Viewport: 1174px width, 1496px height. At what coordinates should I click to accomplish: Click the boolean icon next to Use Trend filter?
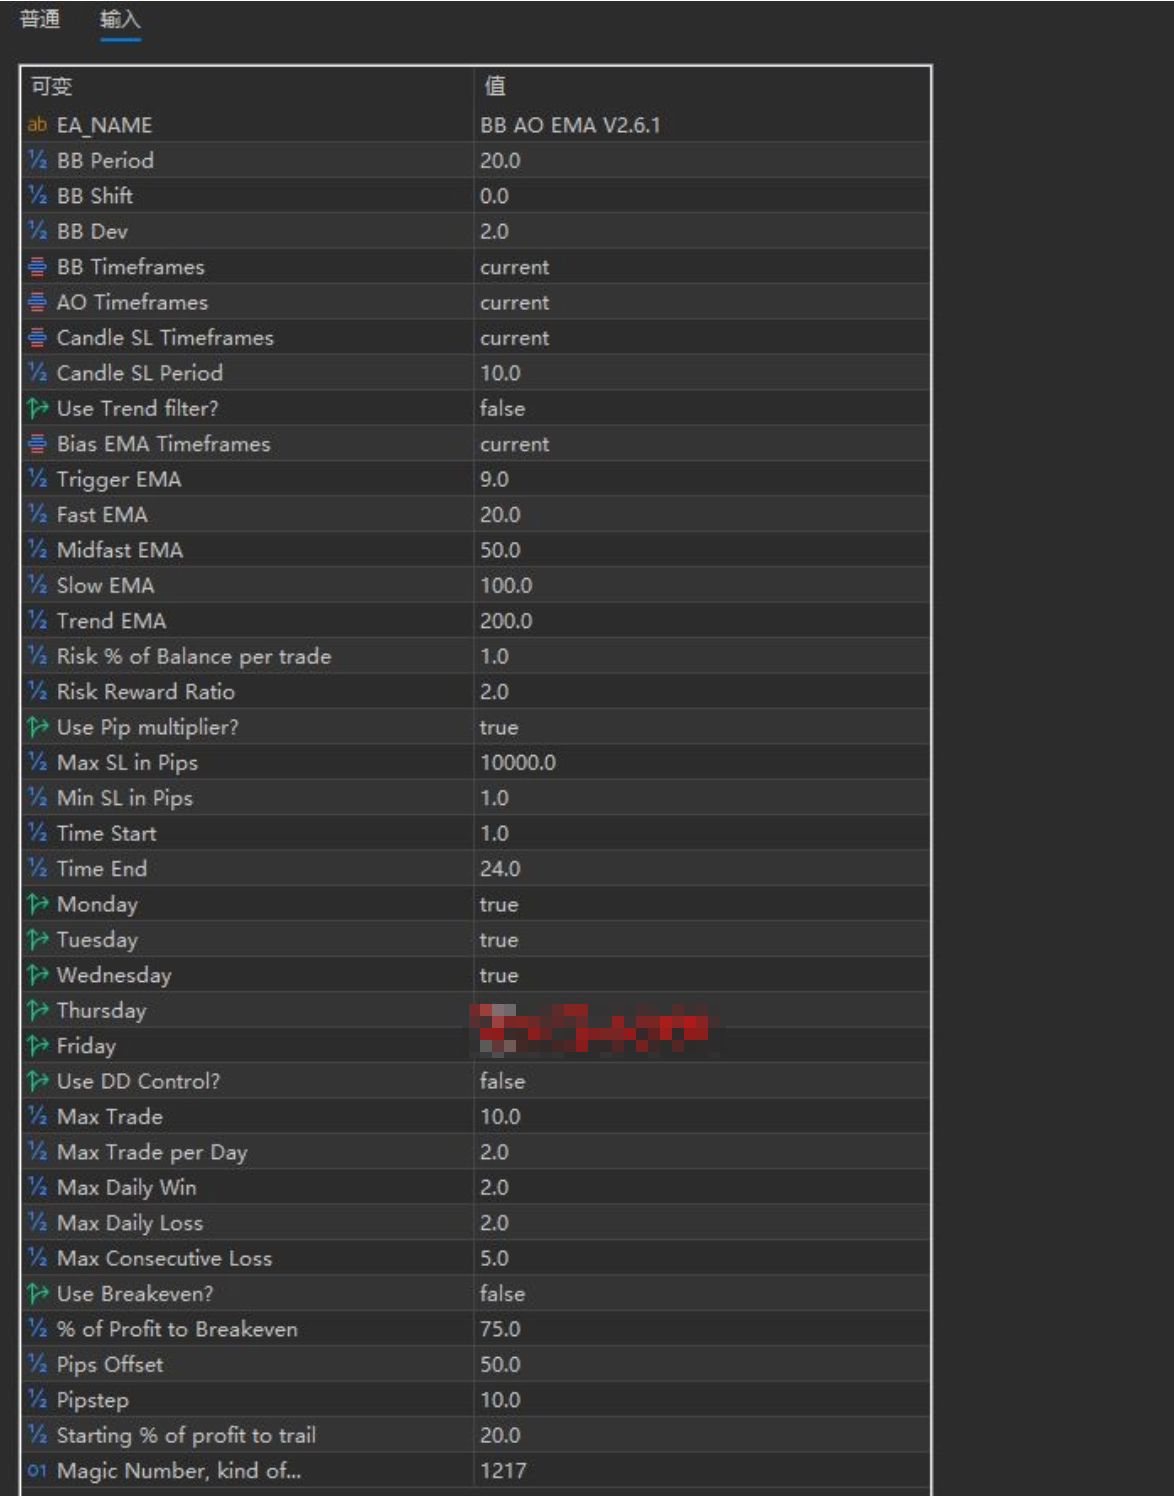tap(37, 408)
